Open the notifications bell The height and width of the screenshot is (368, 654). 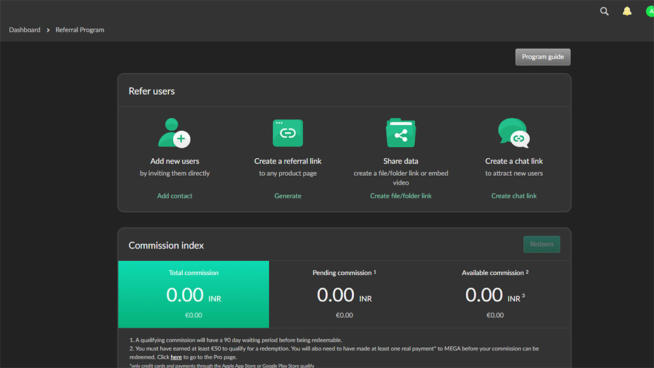point(627,11)
